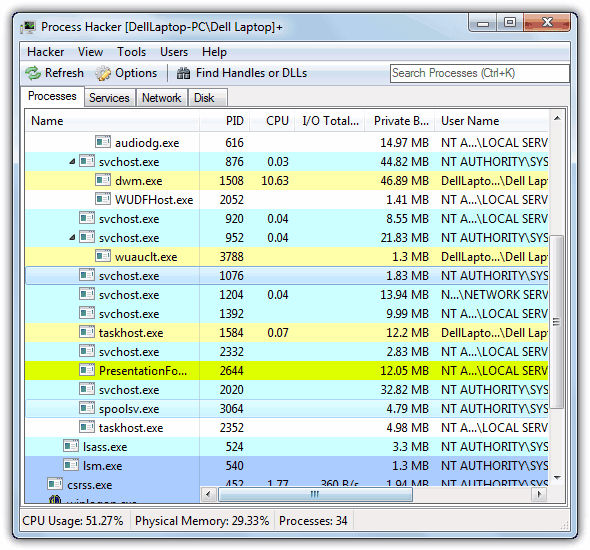This screenshot has height=550, width=590.
Task: Click Physical Memory 29.33% status entry
Action: coord(202,521)
